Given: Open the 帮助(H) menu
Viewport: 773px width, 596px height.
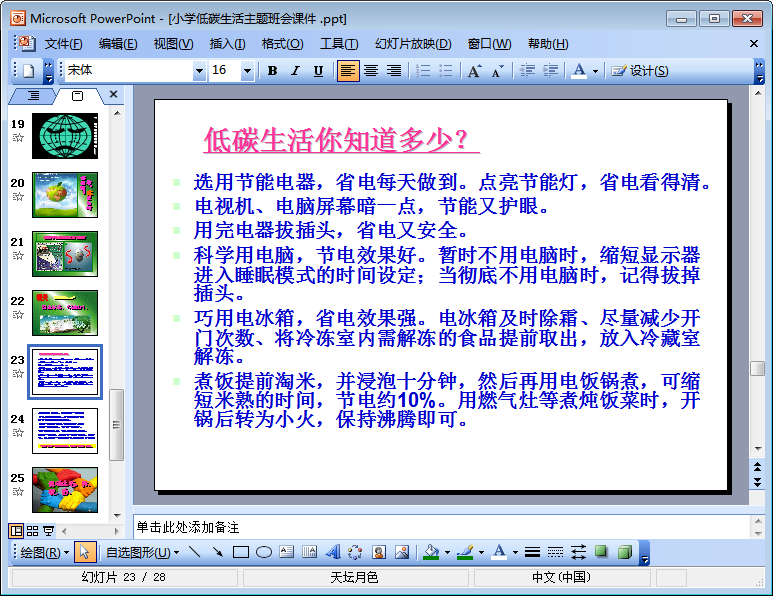Looking at the screenshot, I should (x=548, y=44).
